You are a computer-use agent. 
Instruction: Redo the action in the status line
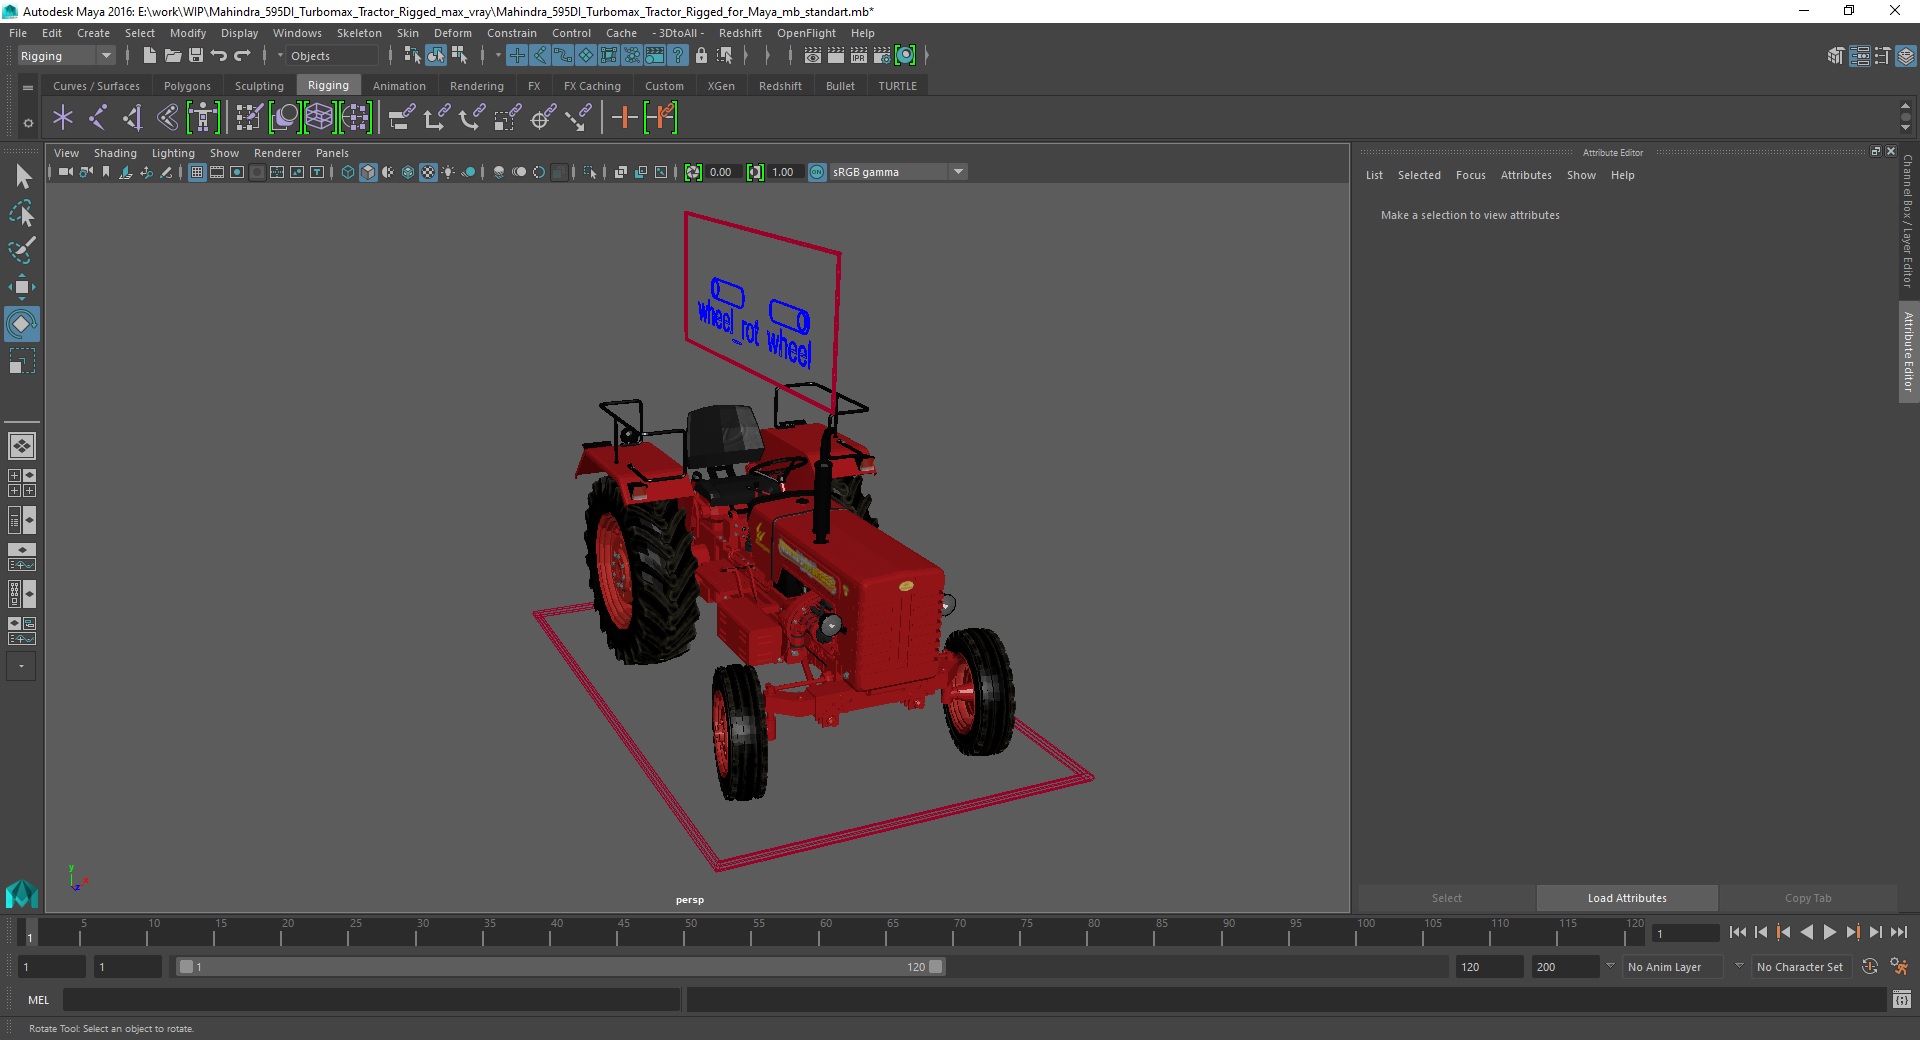[242, 56]
